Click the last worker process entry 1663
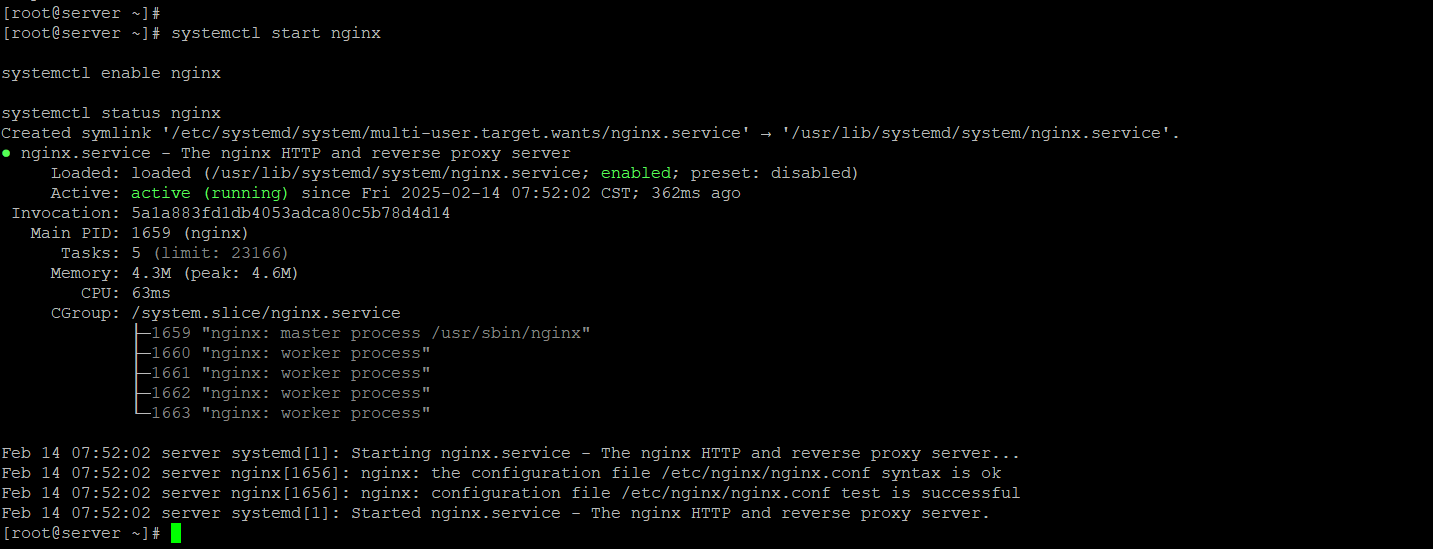Screen dimensions: 1433x549 [x=281, y=413]
